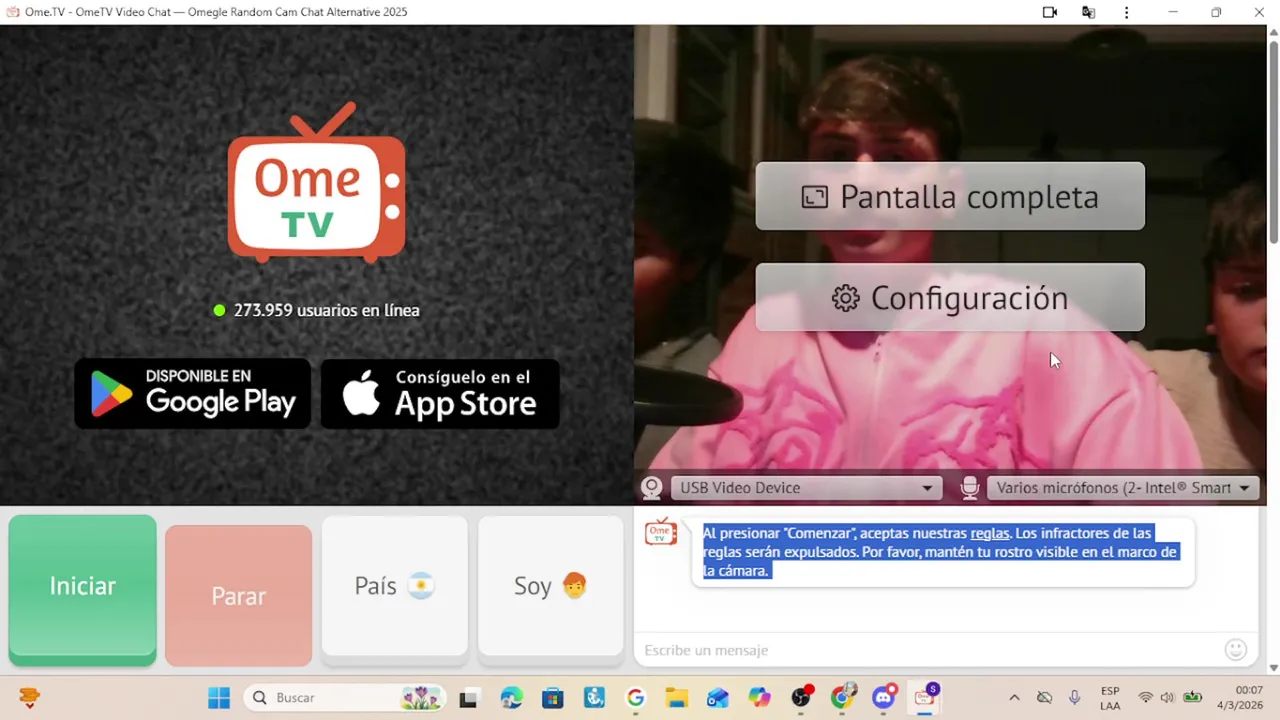The height and width of the screenshot is (720, 1280).
Task: Choose country via País button
Action: 394,586
